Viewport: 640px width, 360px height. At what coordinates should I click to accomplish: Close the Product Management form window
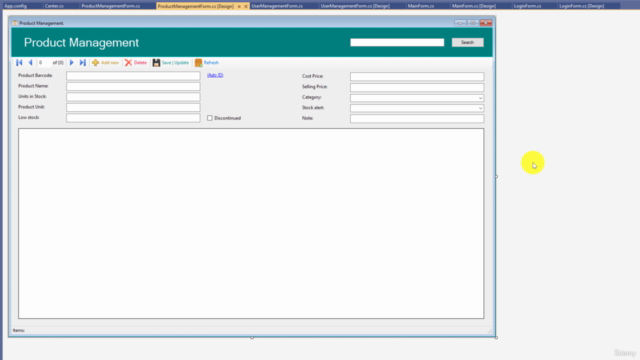486,23
